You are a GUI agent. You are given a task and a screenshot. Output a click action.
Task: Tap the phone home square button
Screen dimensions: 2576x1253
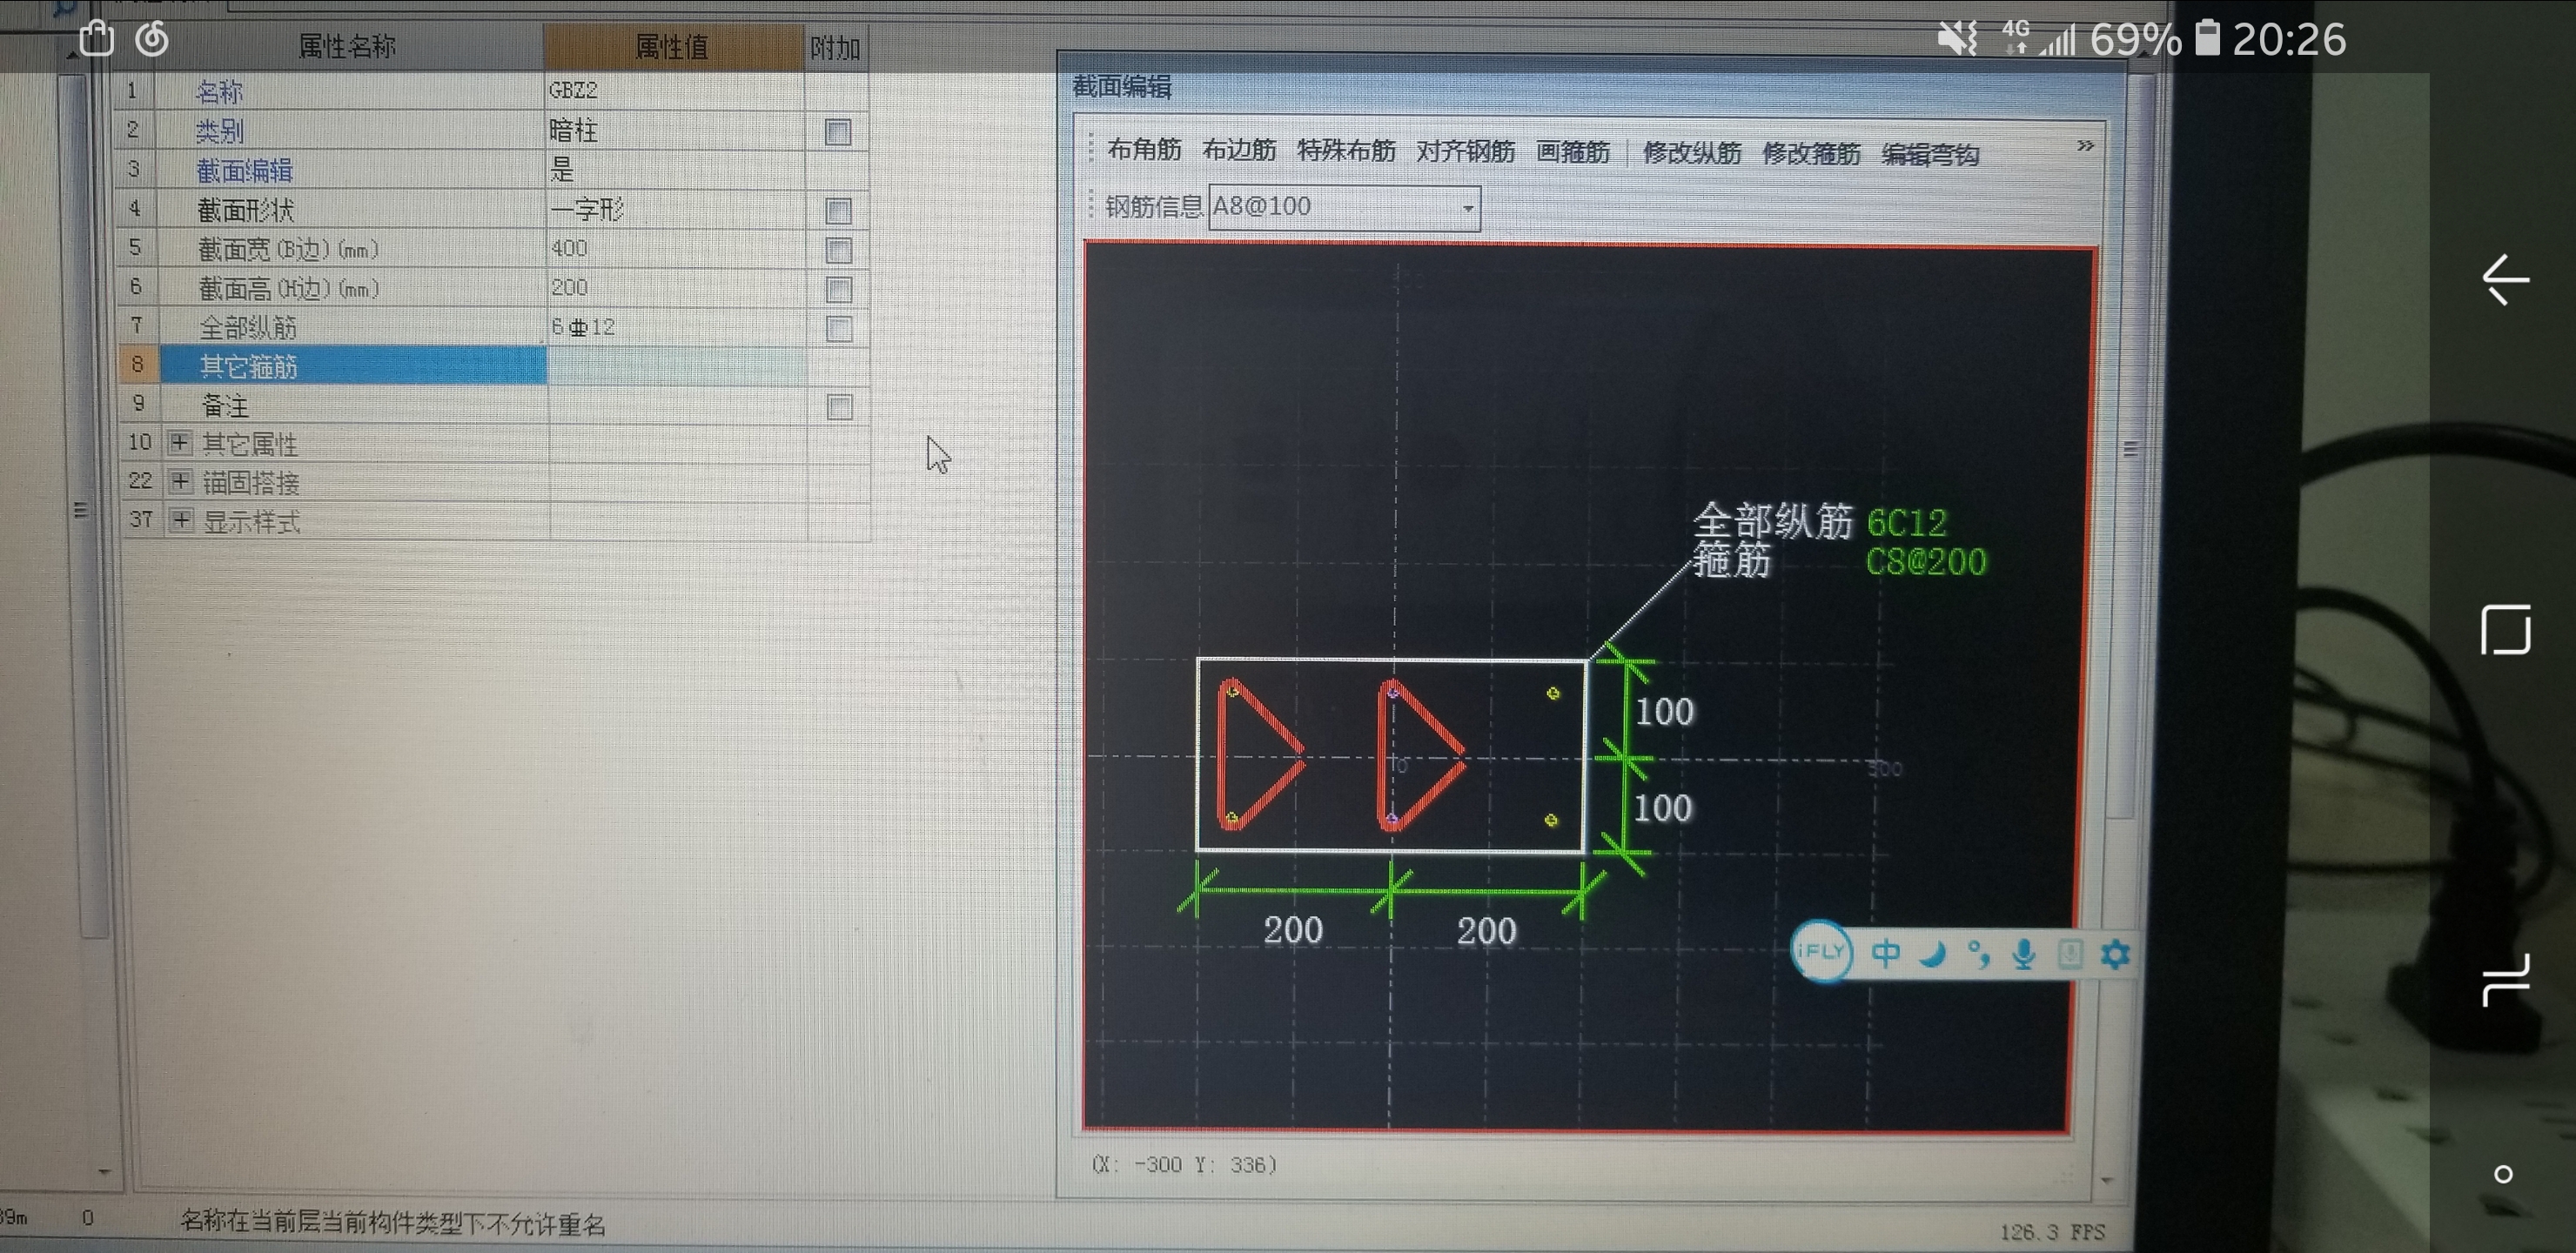click(2505, 629)
